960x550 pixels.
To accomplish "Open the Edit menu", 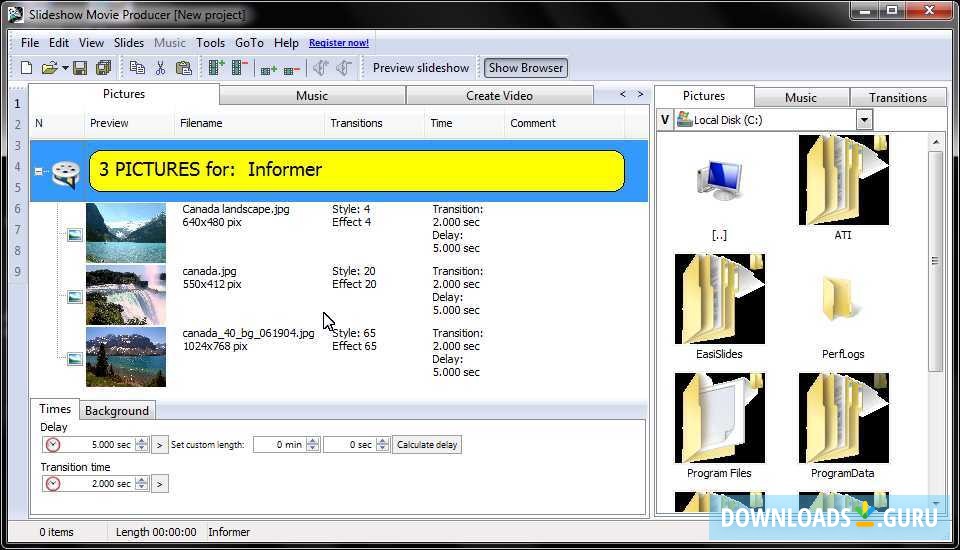I will pos(59,43).
